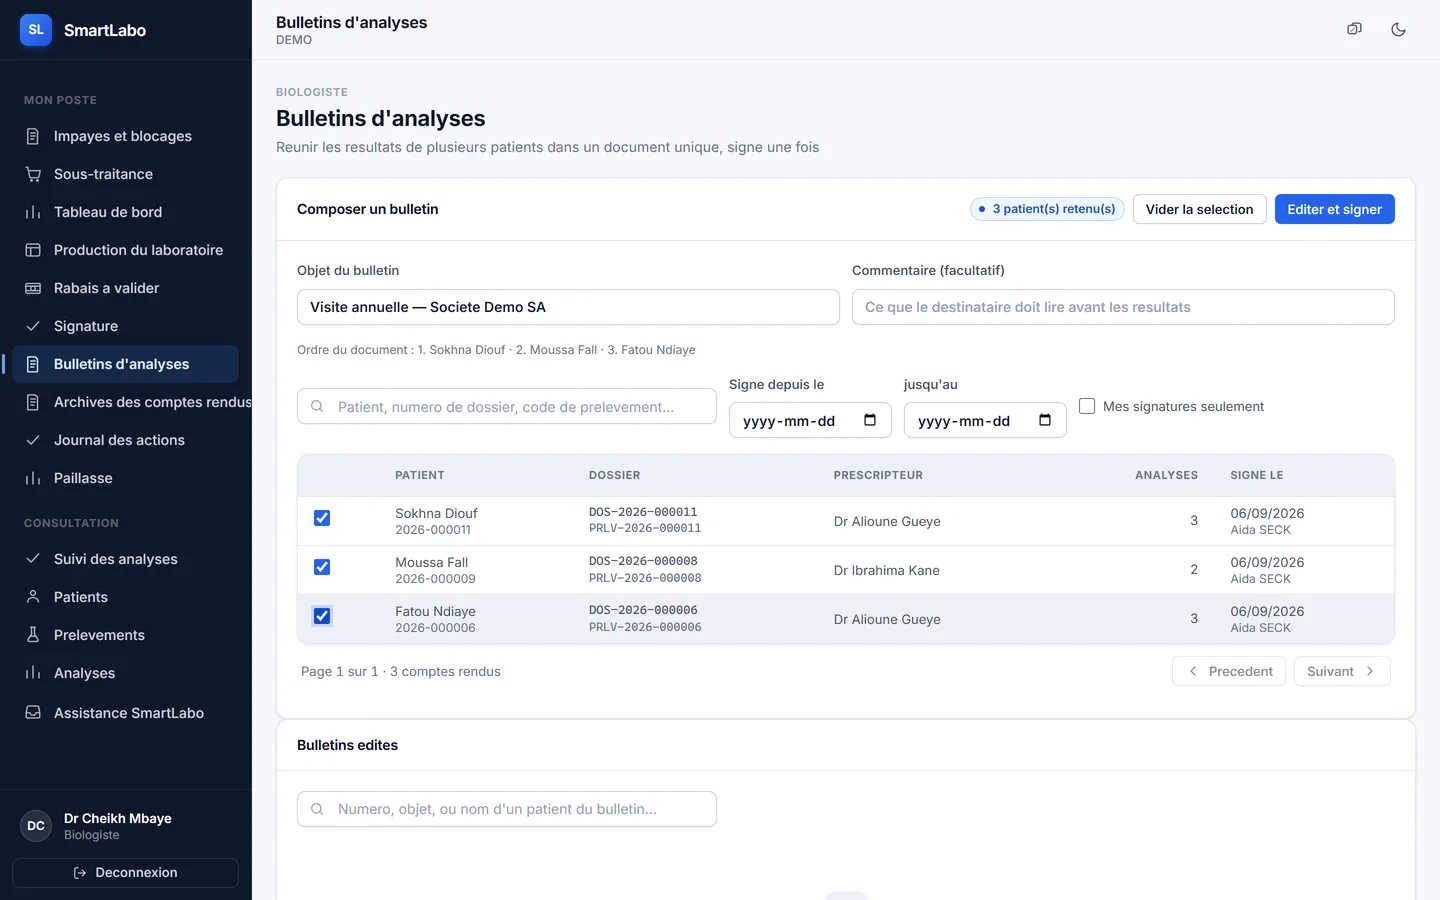
Task: Click the Commentaire (facultatif) input field
Action: click(1123, 307)
